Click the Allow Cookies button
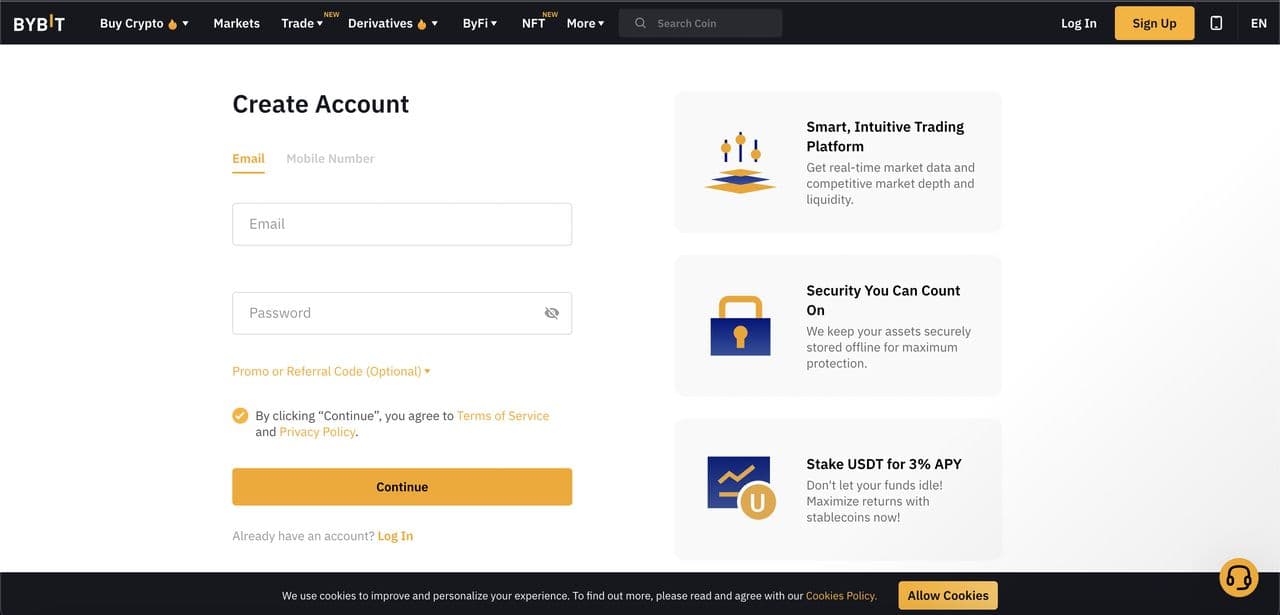This screenshot has height=615, width=1280. 947,595
